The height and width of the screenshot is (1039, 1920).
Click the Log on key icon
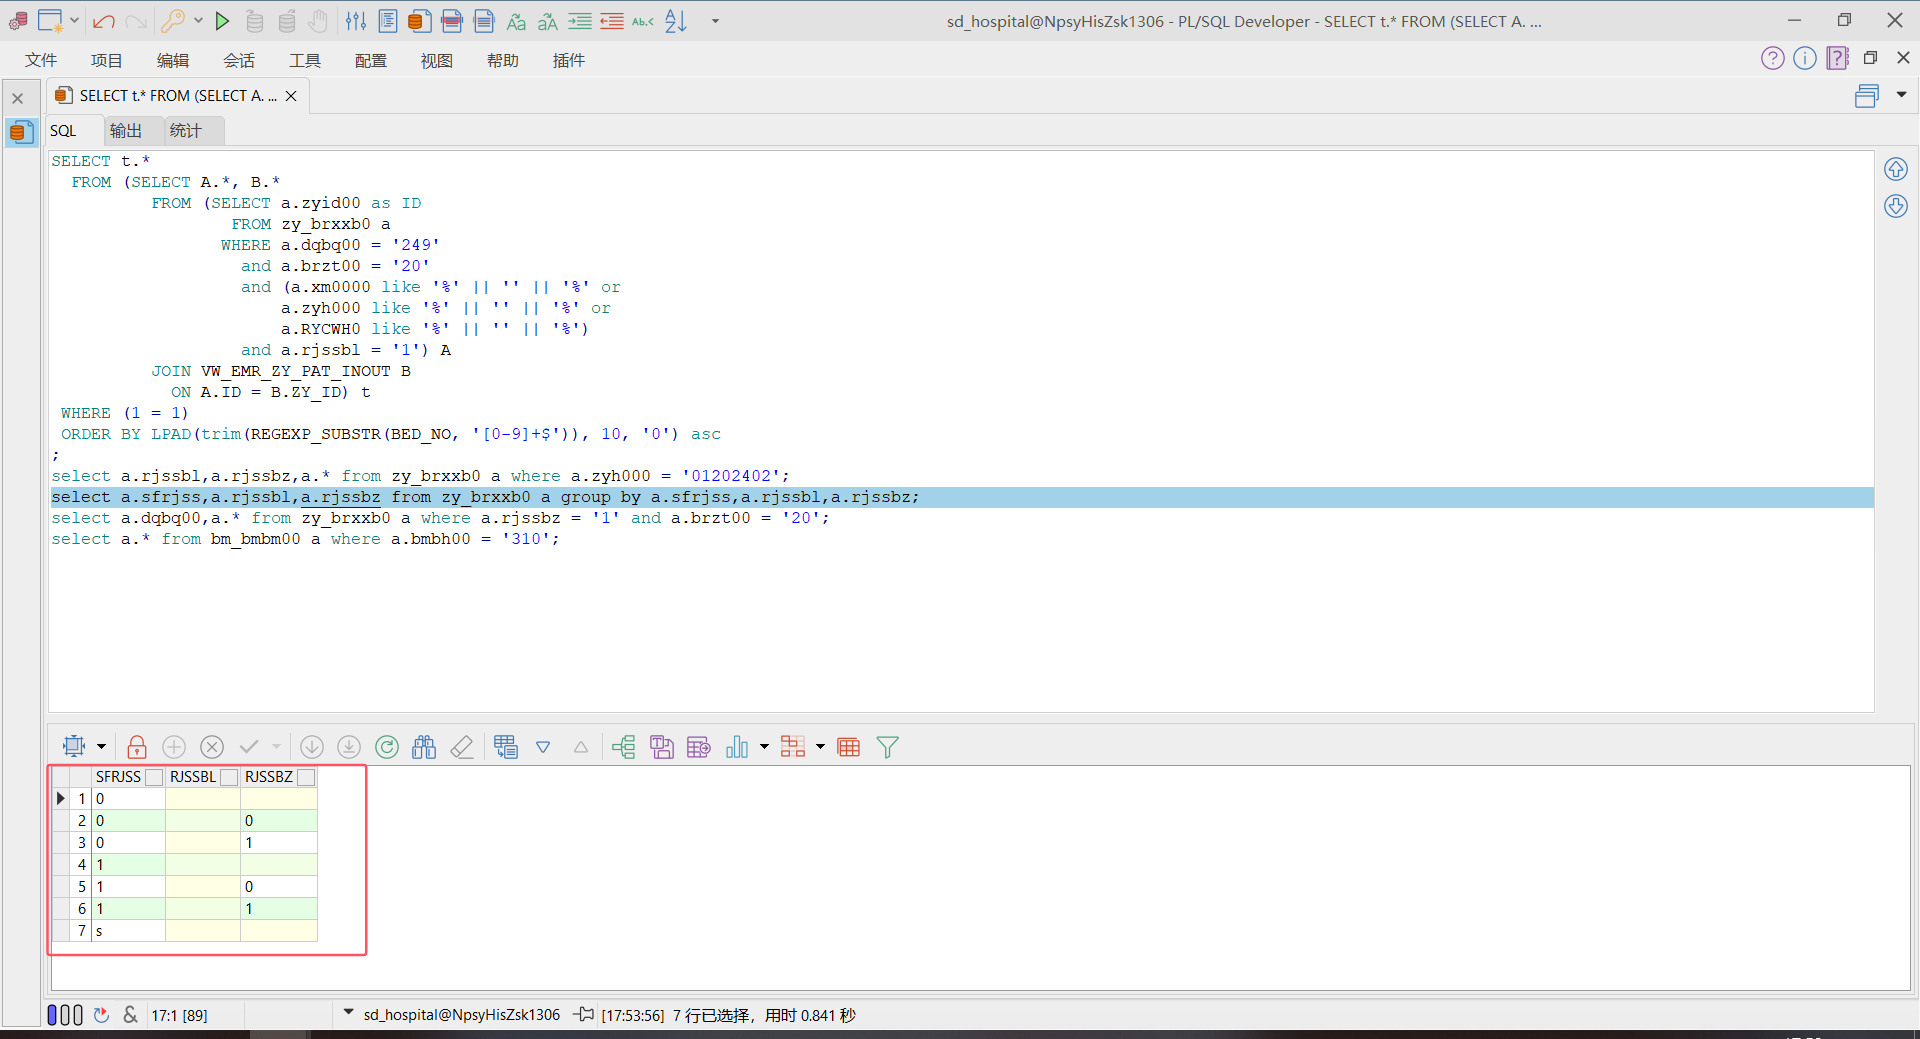click(173, 21)
